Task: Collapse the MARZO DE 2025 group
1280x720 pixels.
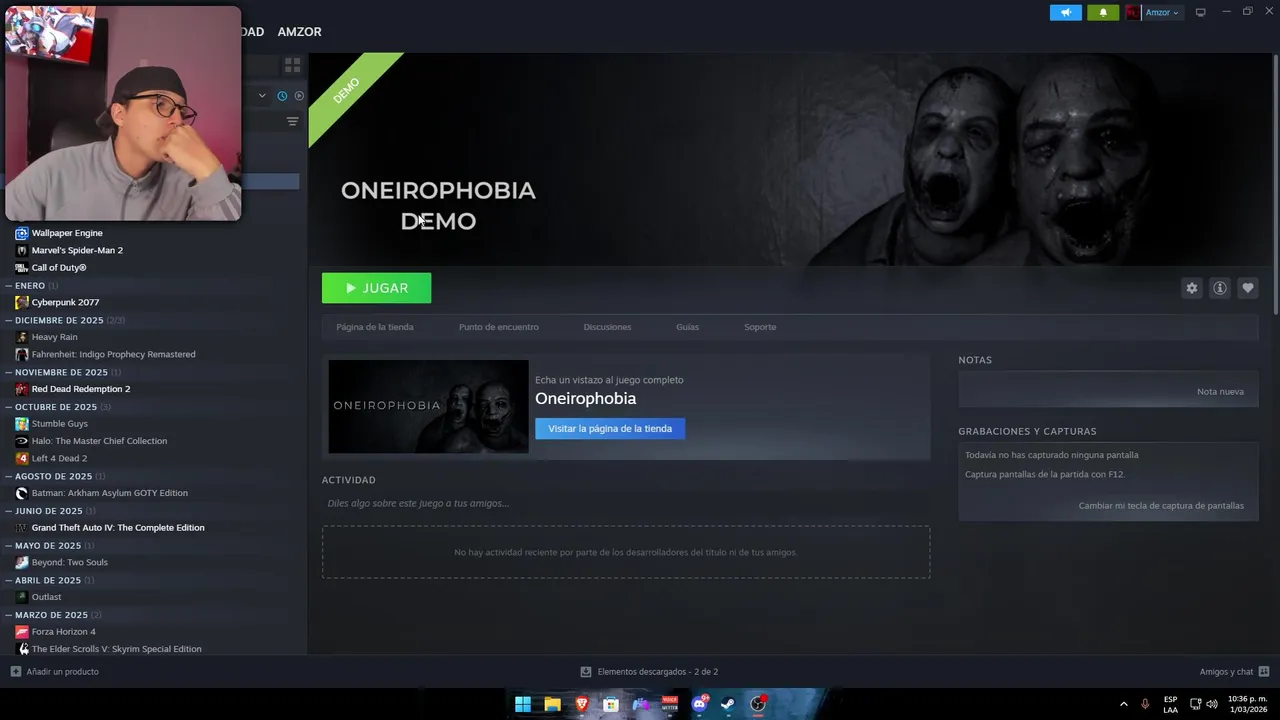Action: pos(9,615)
